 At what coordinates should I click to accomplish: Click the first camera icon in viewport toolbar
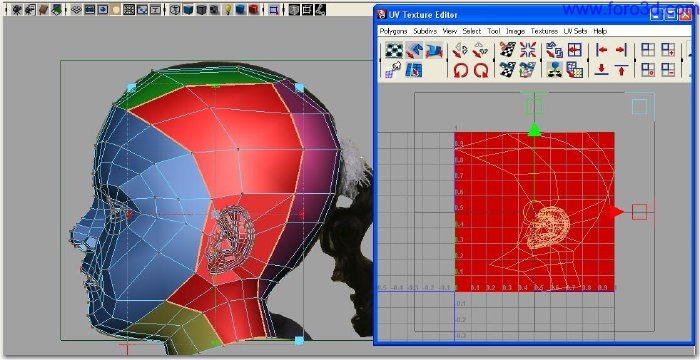[17, 9]
